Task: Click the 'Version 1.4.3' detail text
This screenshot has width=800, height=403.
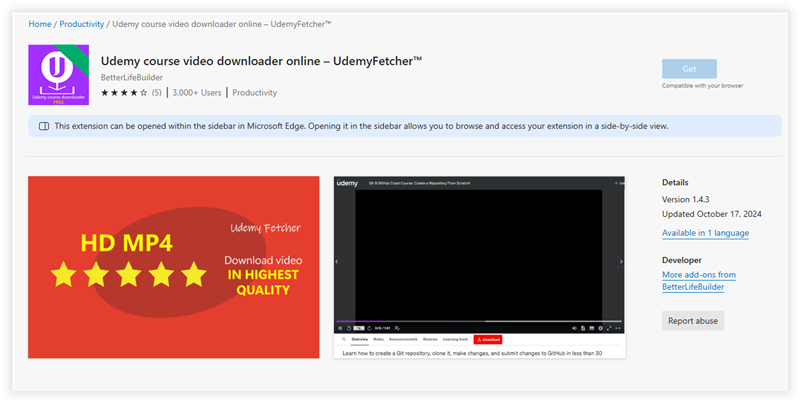Action: coord(686,199)
